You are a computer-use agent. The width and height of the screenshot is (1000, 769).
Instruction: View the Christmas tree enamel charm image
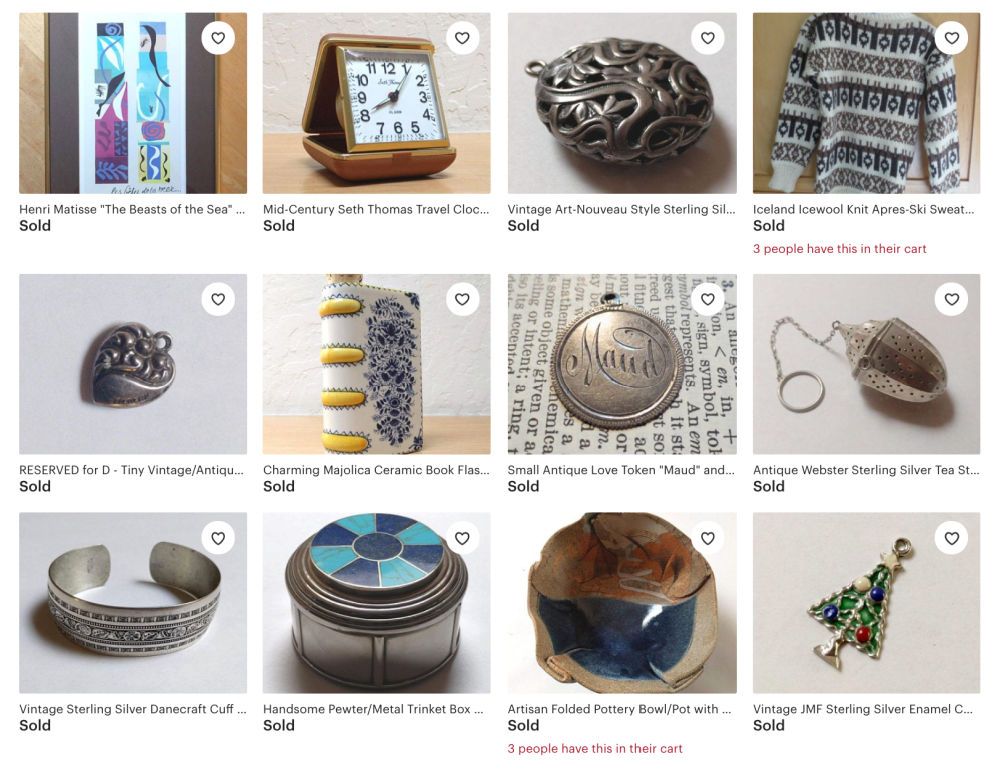[866, 603]
